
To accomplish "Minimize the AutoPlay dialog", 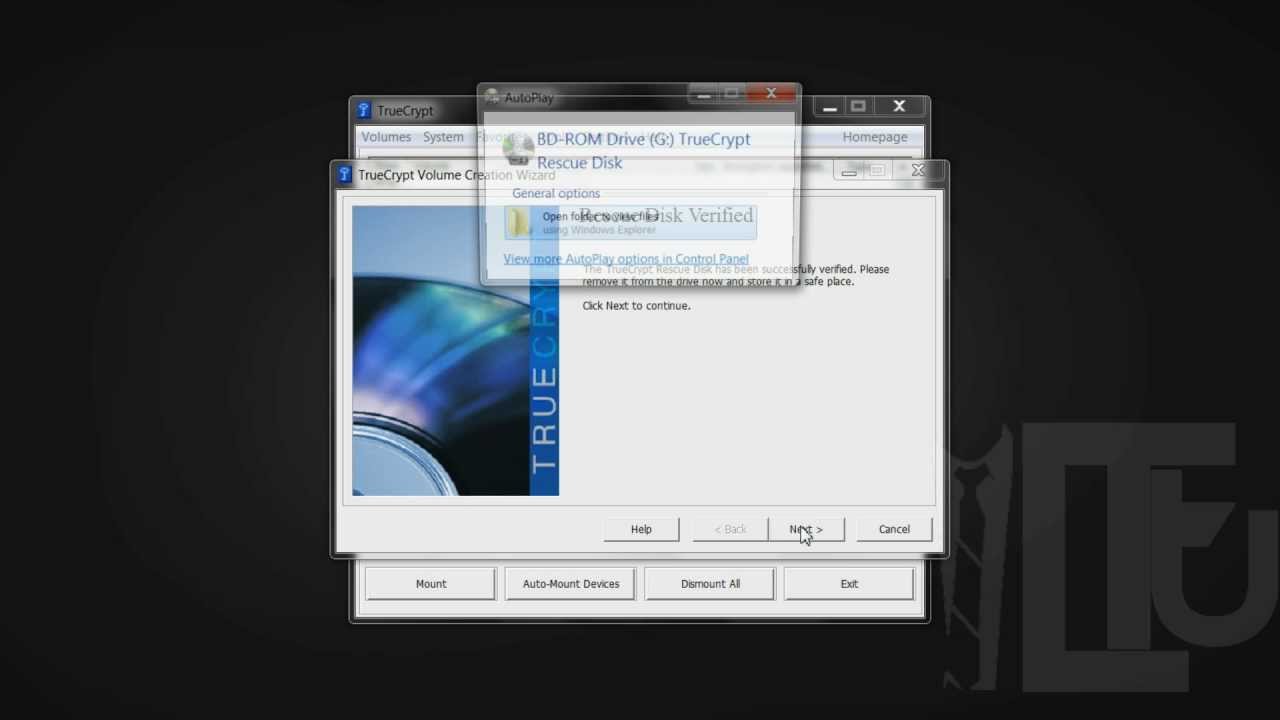I will click(x=703, y=94).
